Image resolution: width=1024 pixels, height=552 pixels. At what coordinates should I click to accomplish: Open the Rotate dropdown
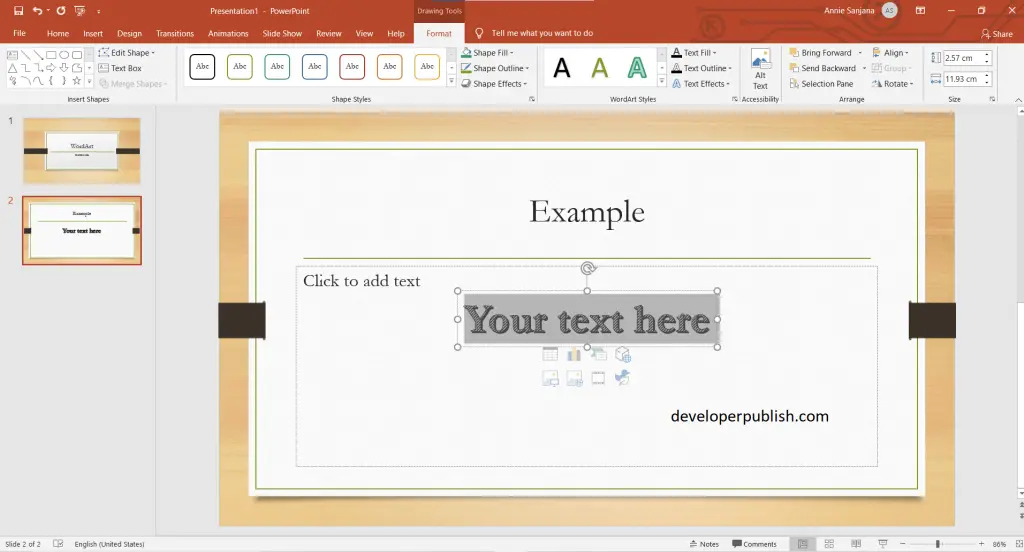coord(892,84)
